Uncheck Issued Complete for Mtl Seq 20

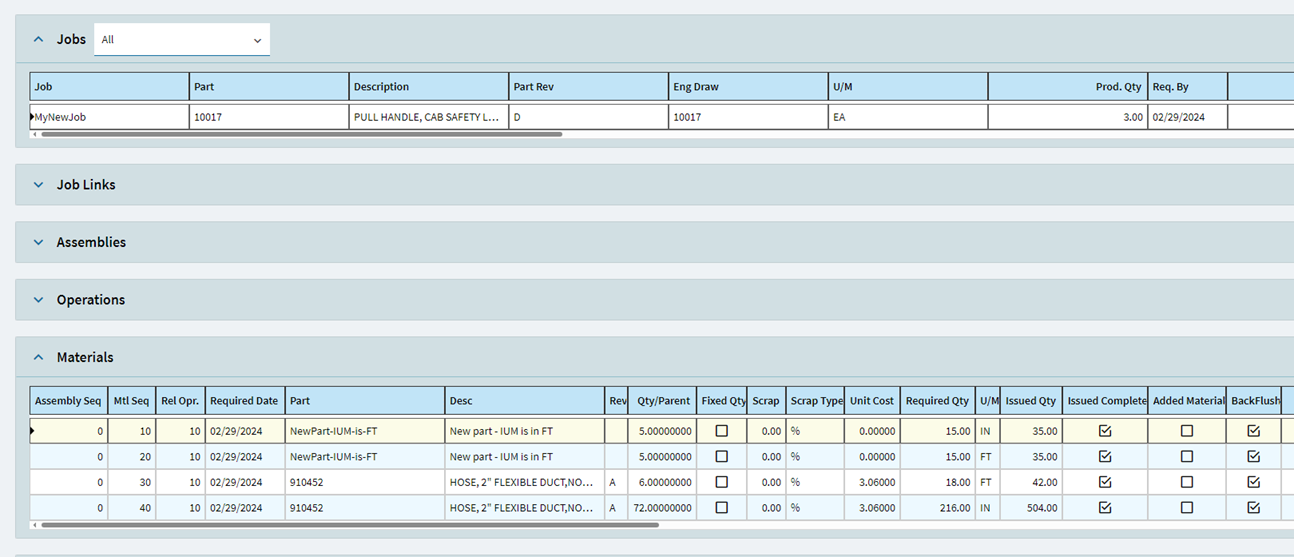(x=1105, y=457)
